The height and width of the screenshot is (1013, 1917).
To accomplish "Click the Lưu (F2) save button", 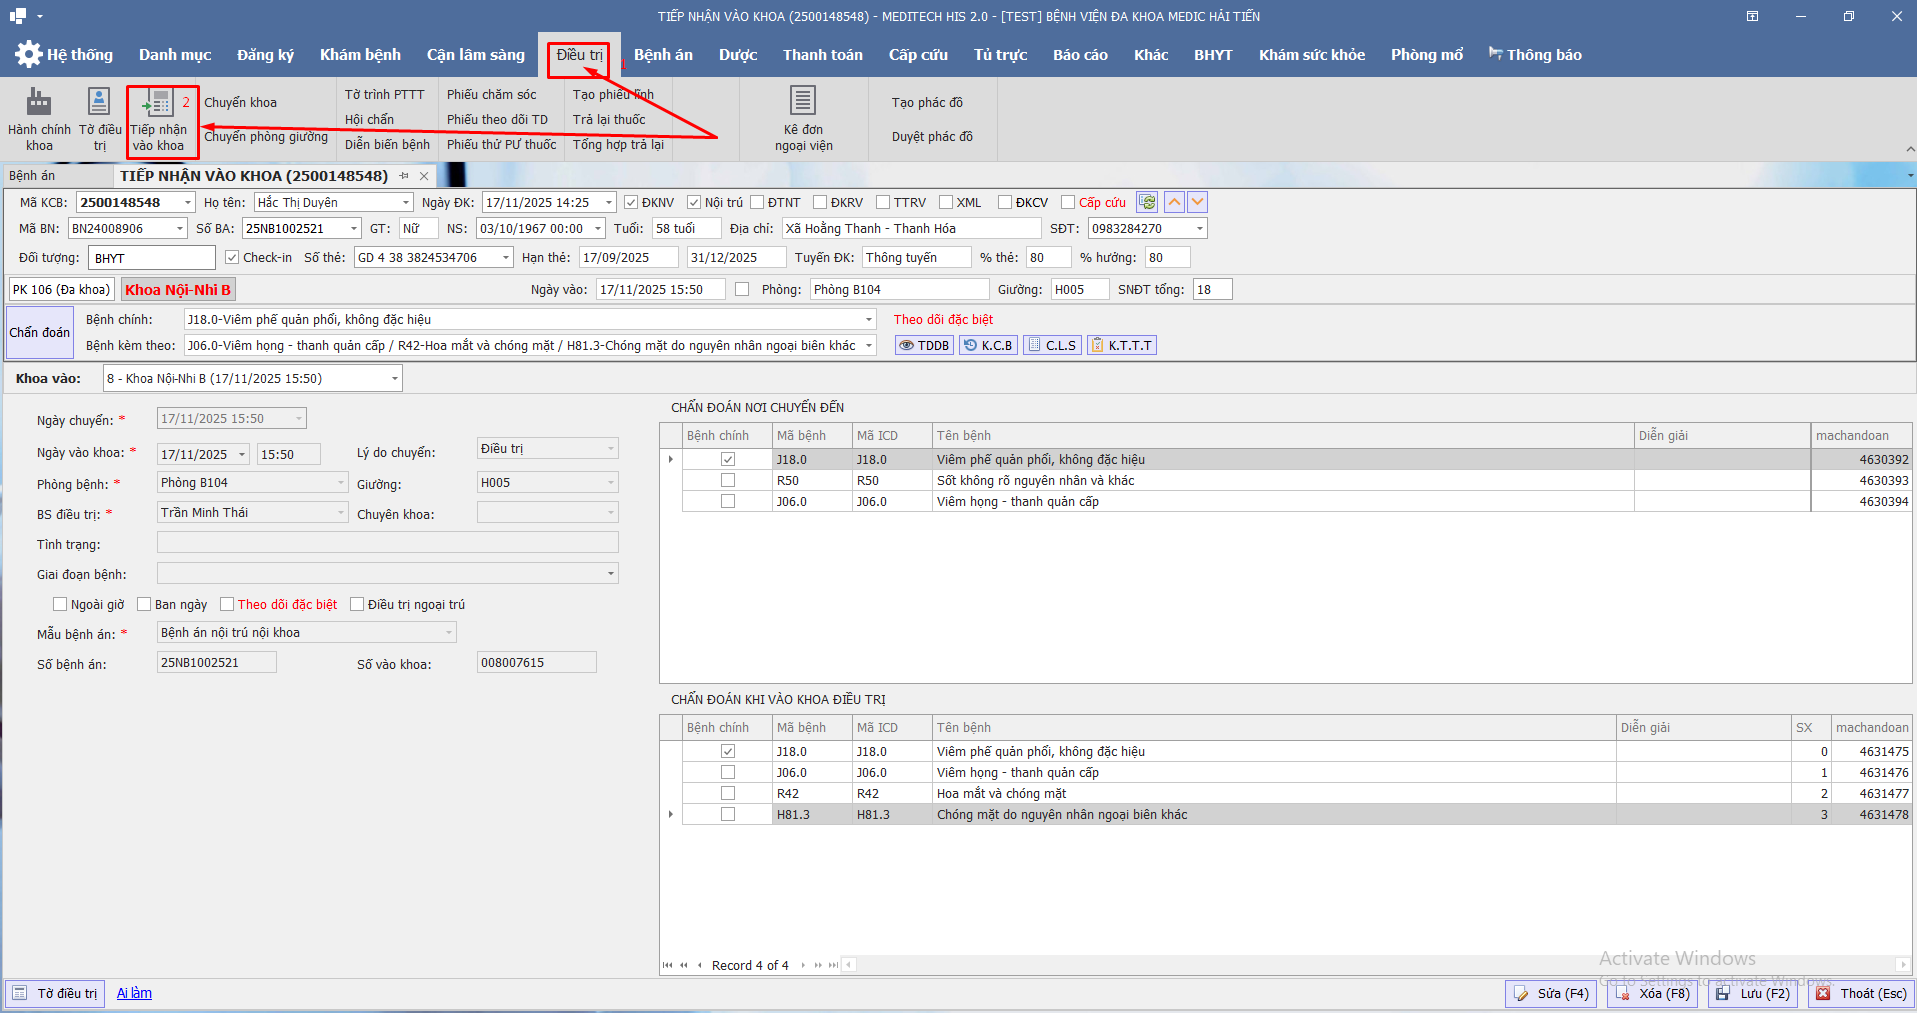I will 1752,994.
